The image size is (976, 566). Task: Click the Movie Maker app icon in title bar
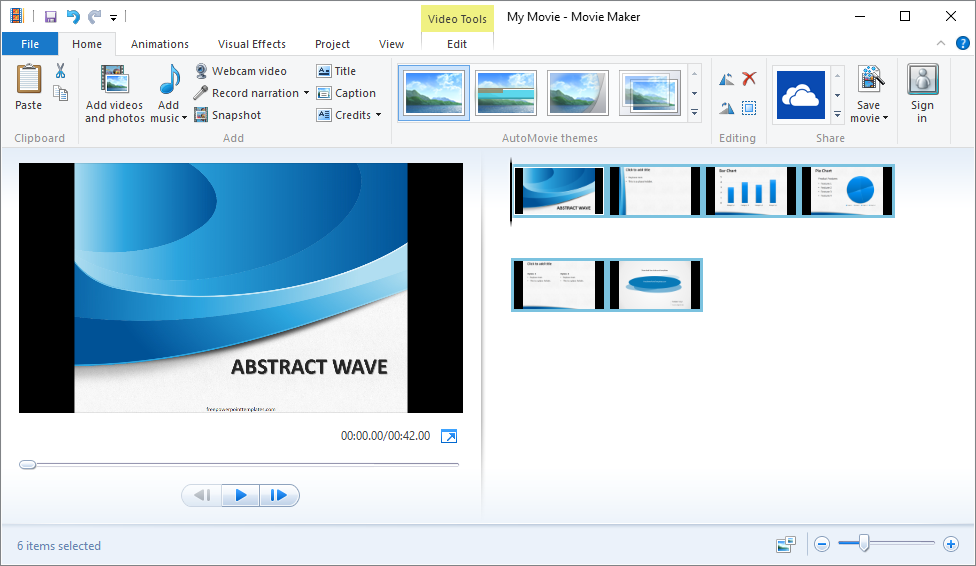16,16
